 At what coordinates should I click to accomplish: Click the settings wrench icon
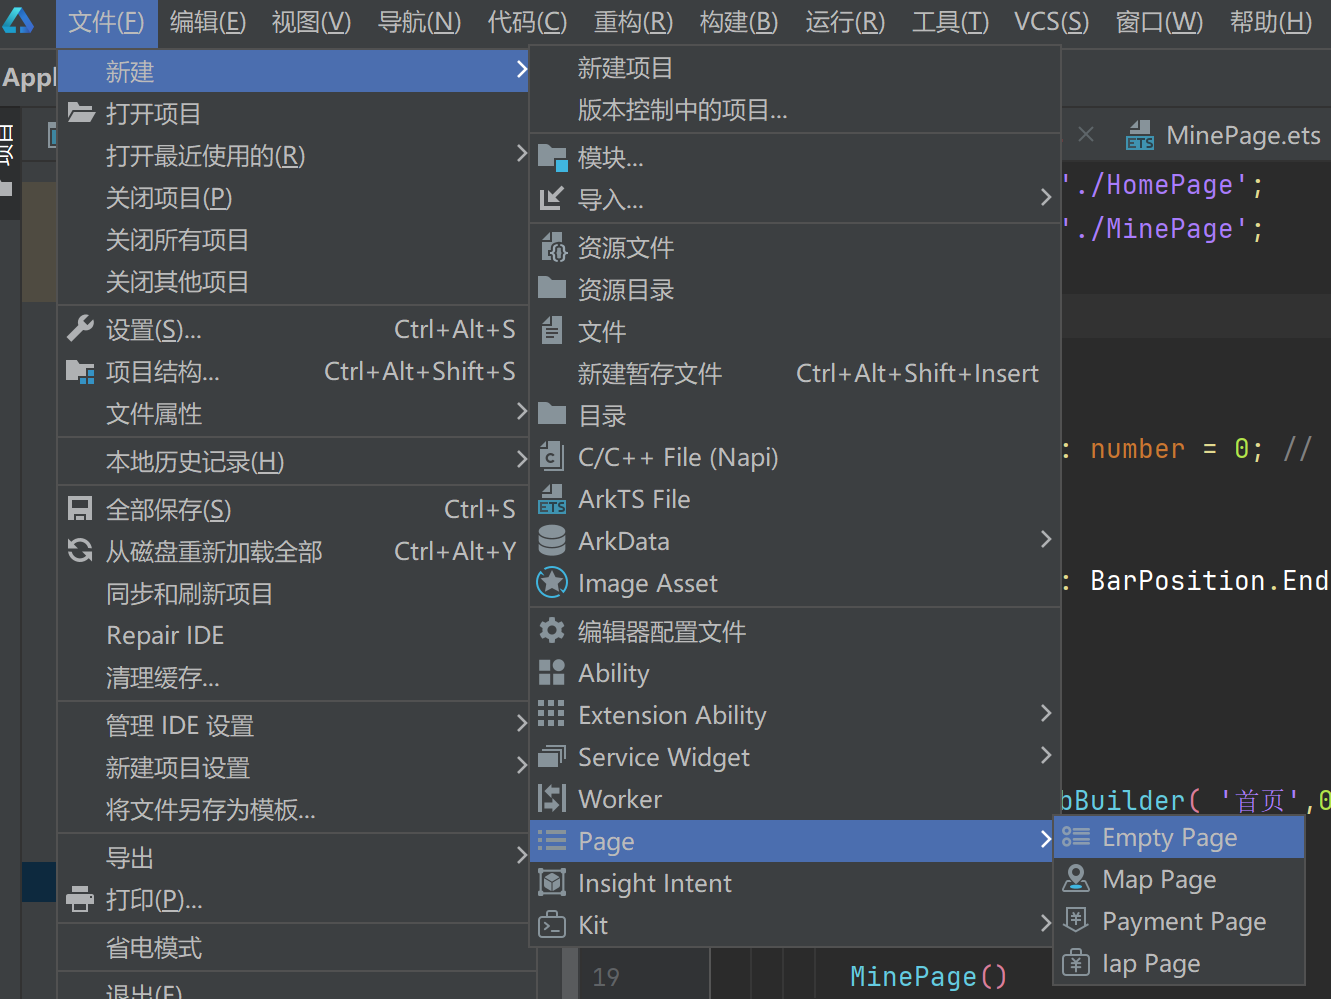coord(80,328)
